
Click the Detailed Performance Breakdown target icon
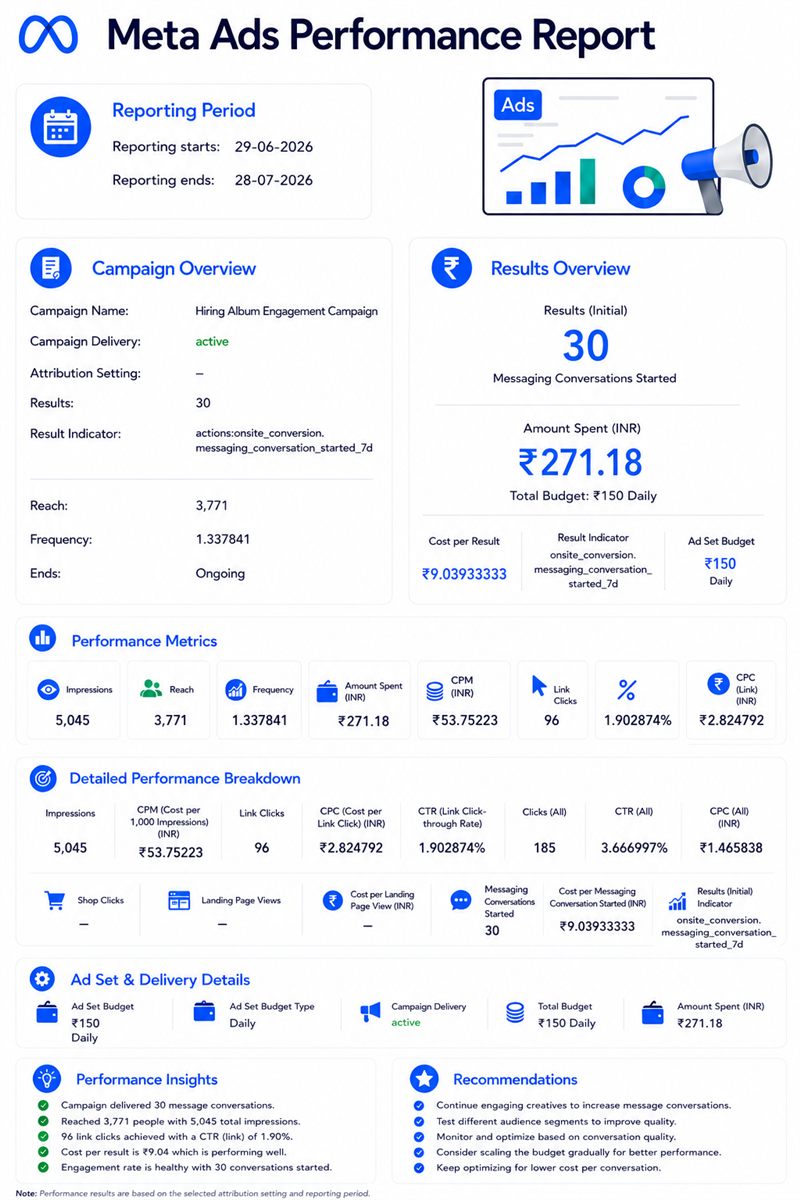pyautogui.click(x=43, y=777)
